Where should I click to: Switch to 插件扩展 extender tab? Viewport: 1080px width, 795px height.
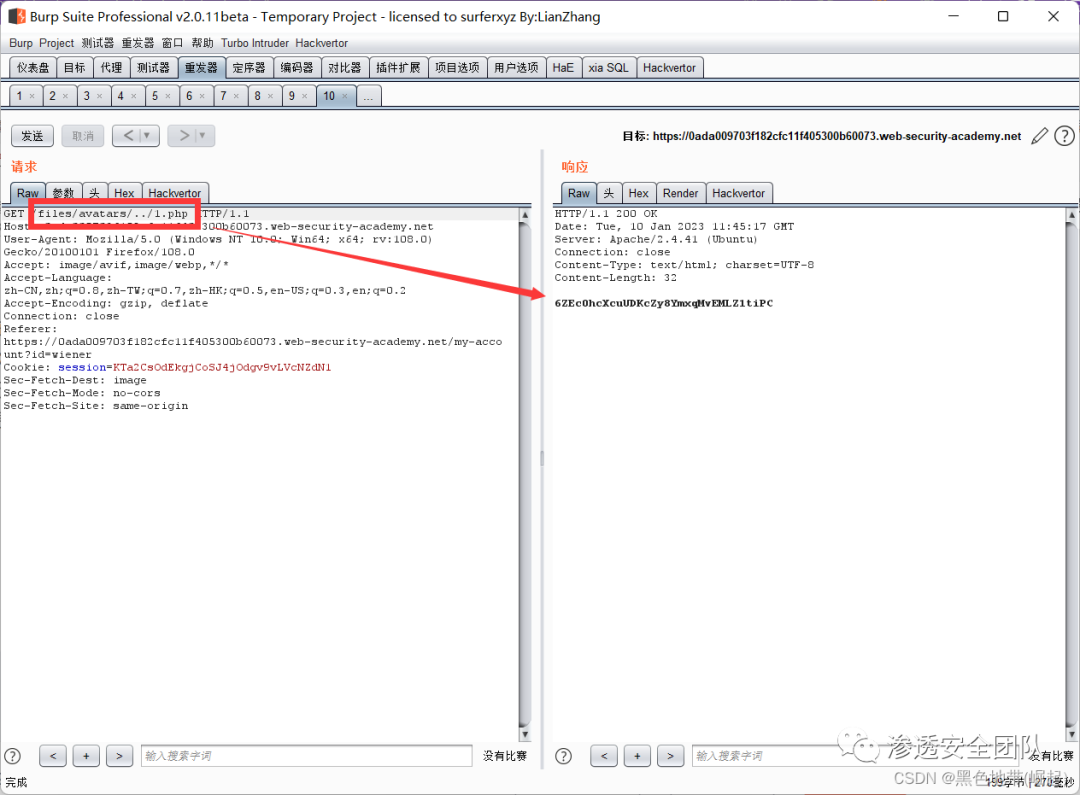coord(398,68)
